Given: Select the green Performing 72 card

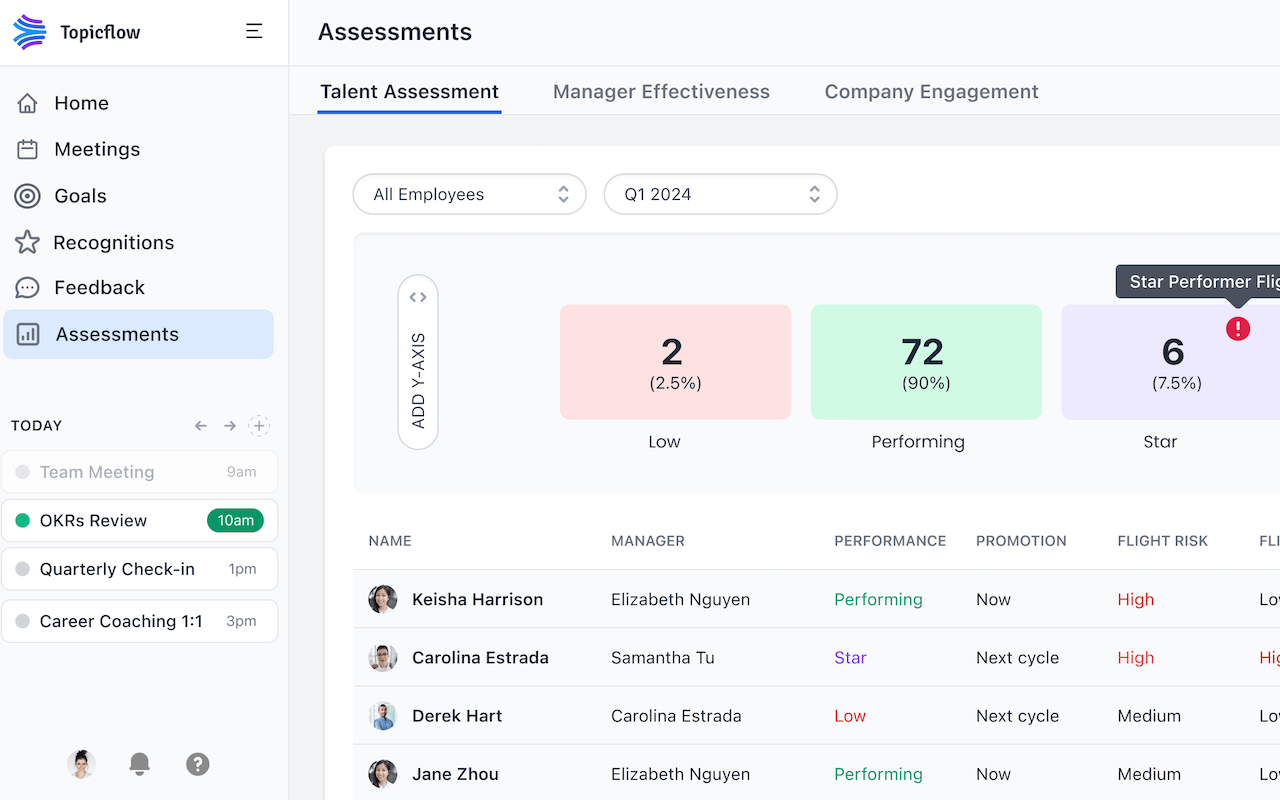Looking at the screenshot, I should coord(926,362).
